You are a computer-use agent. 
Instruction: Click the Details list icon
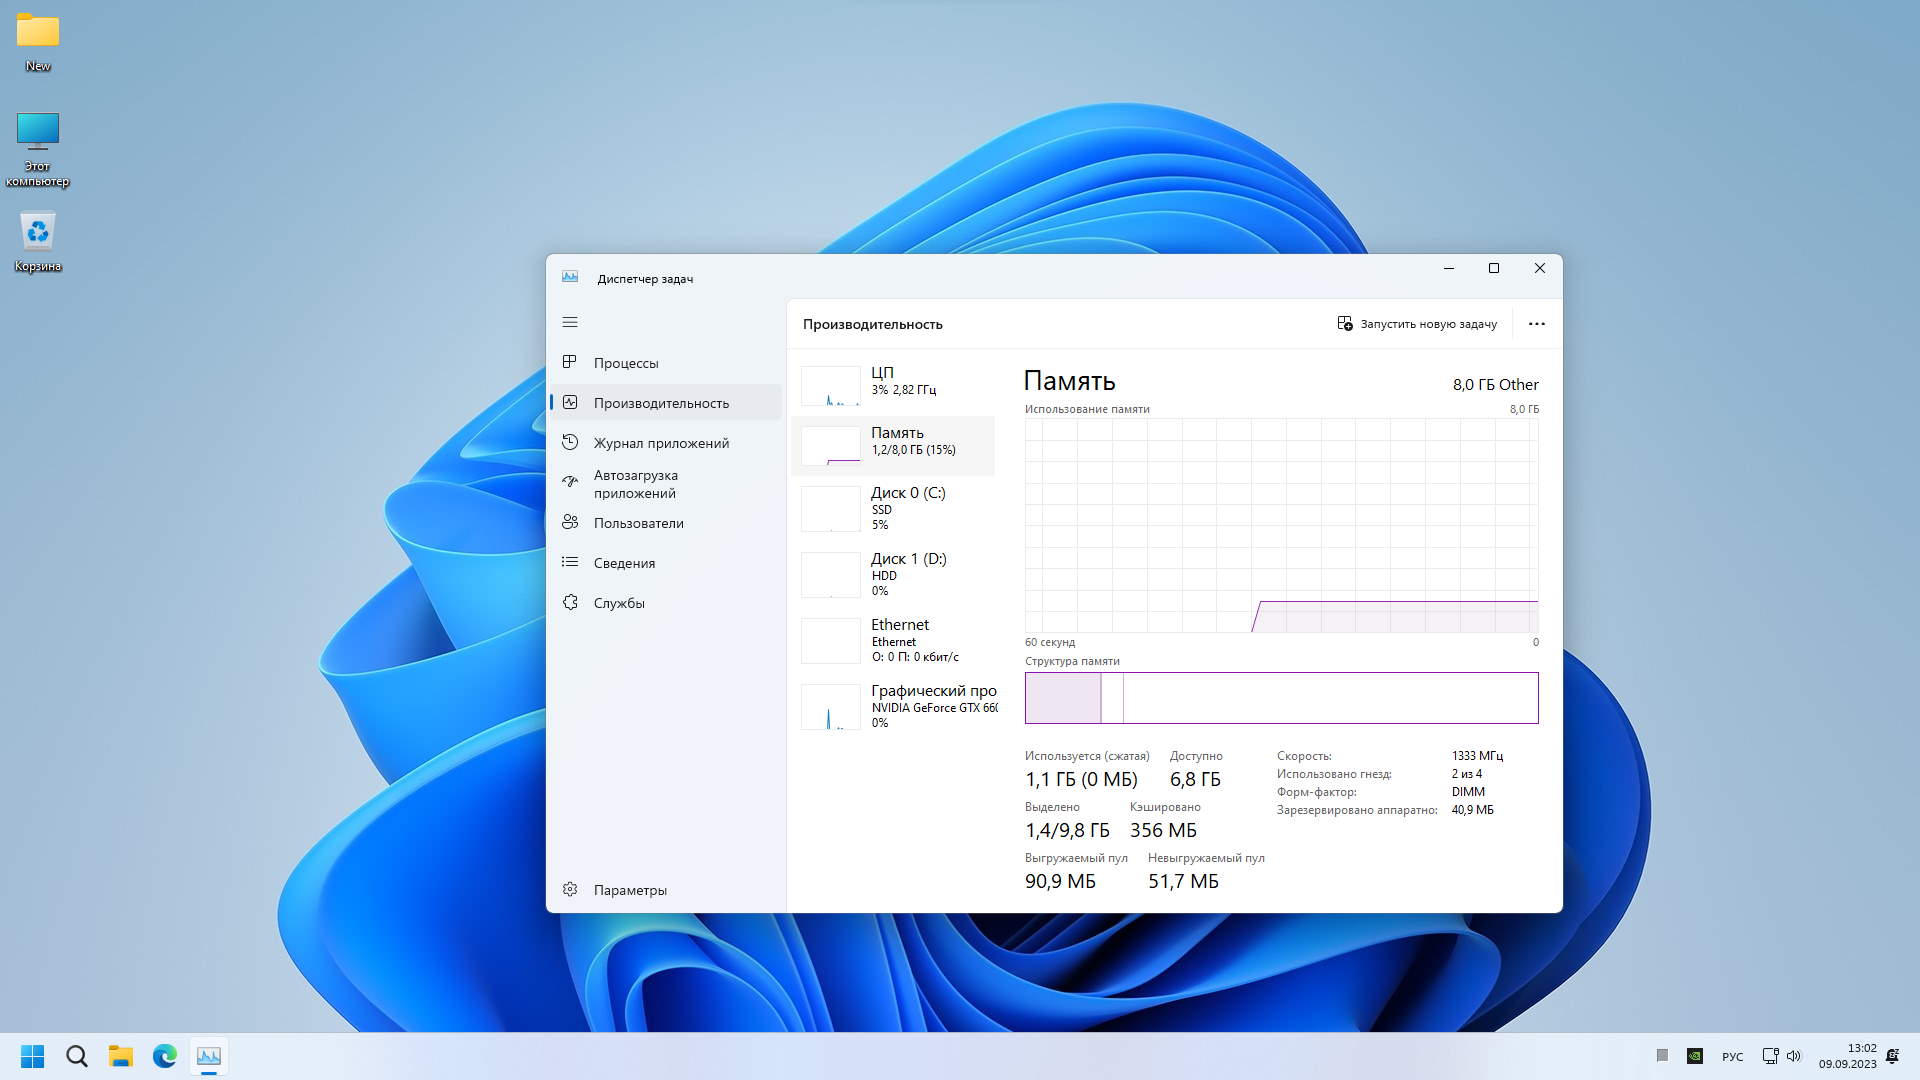tap(570, 562)
